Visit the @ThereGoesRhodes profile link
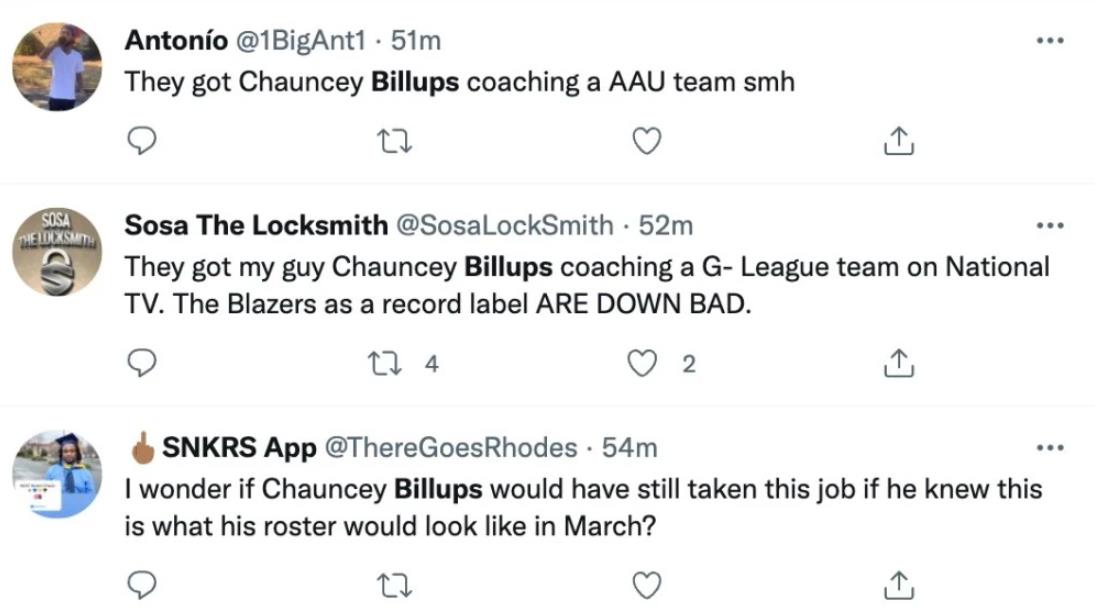Image resolution: width=1095 pixels, height=609 pixels. [451, 448]
